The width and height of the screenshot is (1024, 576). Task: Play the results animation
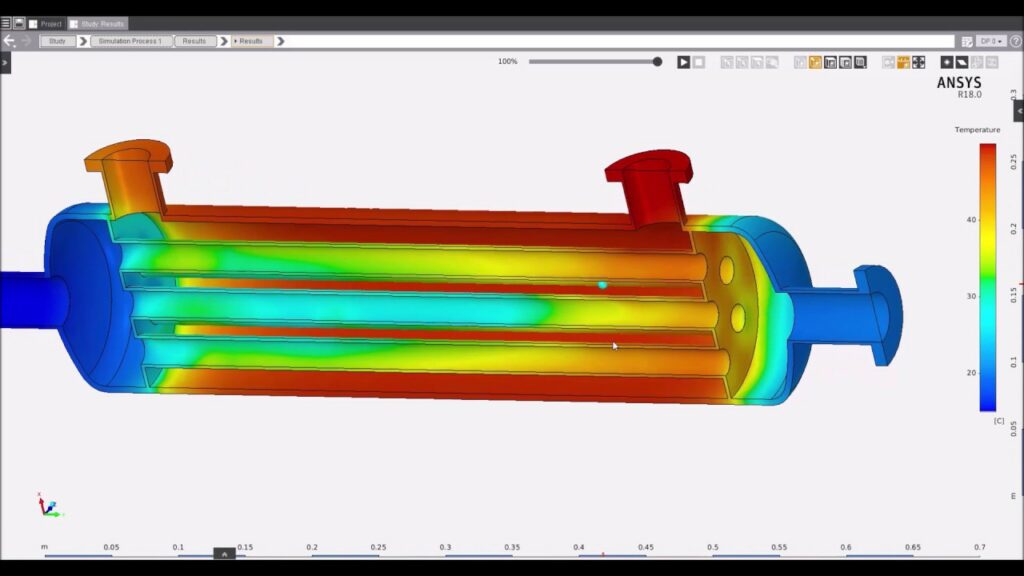683,62
